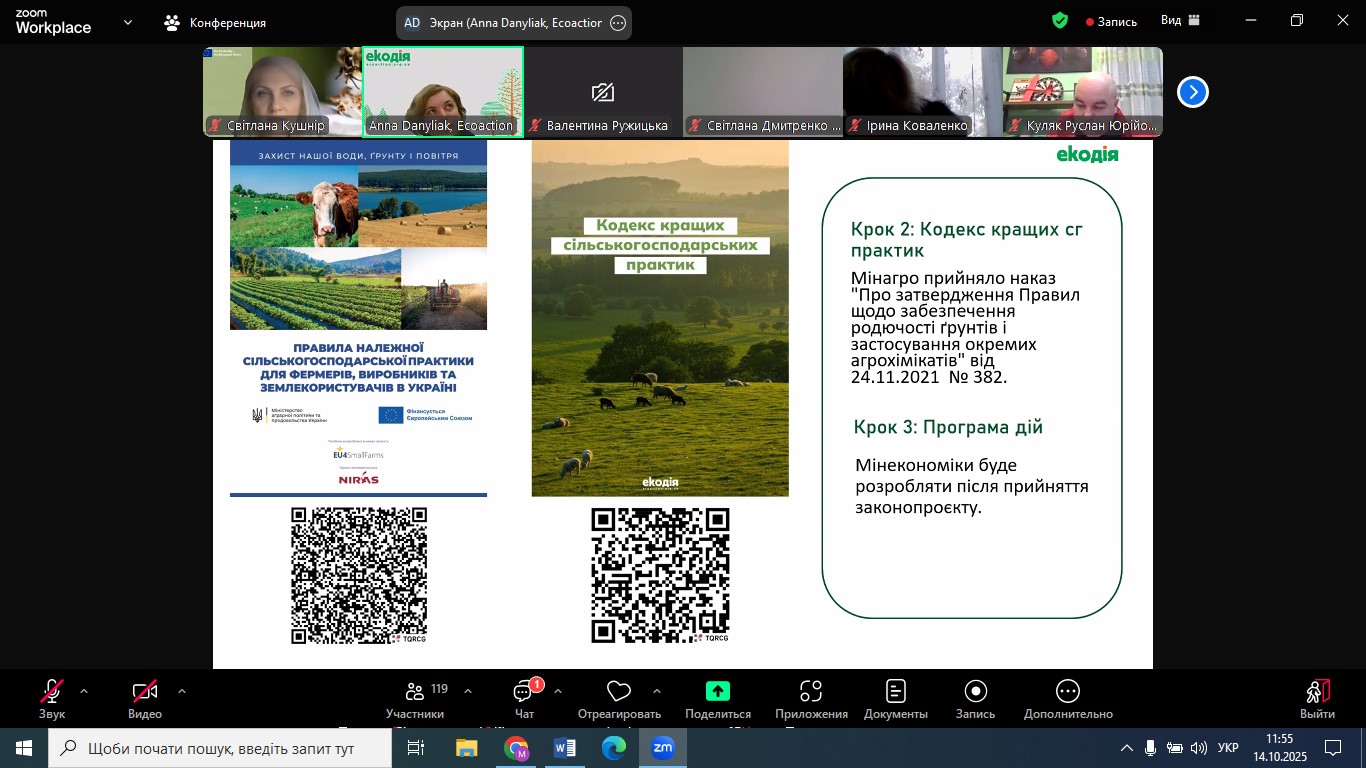Expand video options arrow next to Видео
Screen dimensions: 1366x768
[181, 691]
